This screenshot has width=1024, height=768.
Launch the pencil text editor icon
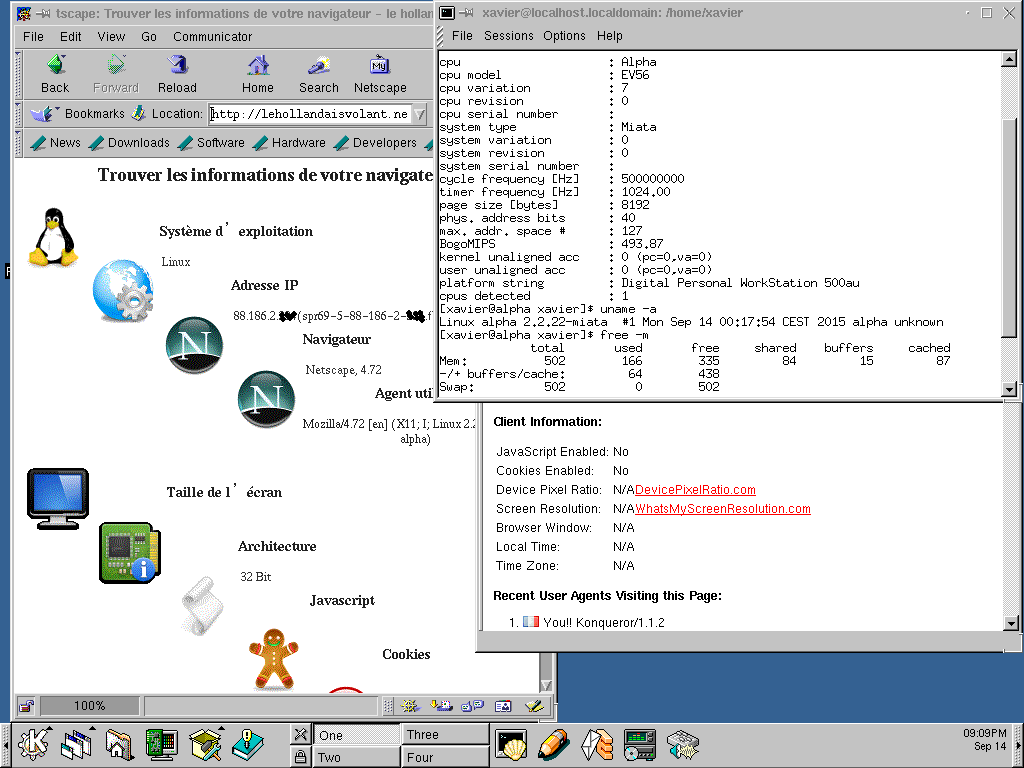554,744
